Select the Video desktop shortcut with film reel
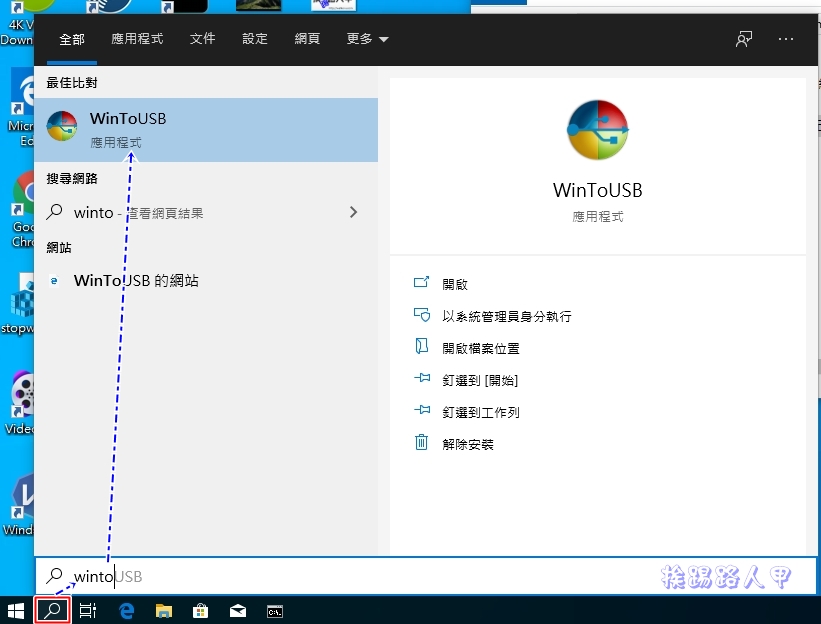 (21, 403)
